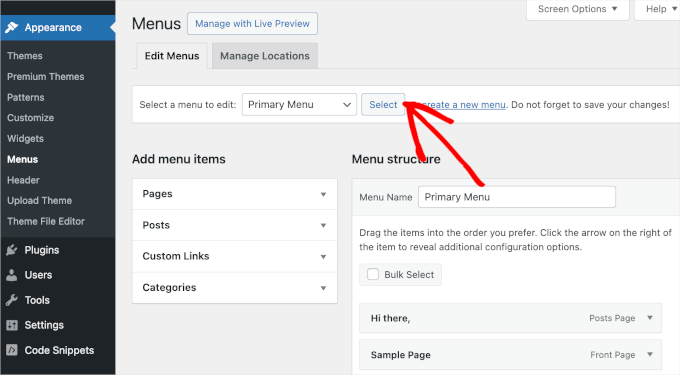Open Patterns in the sidebar
The width and height of the screenshot is (680, 375).
[26, 98]
